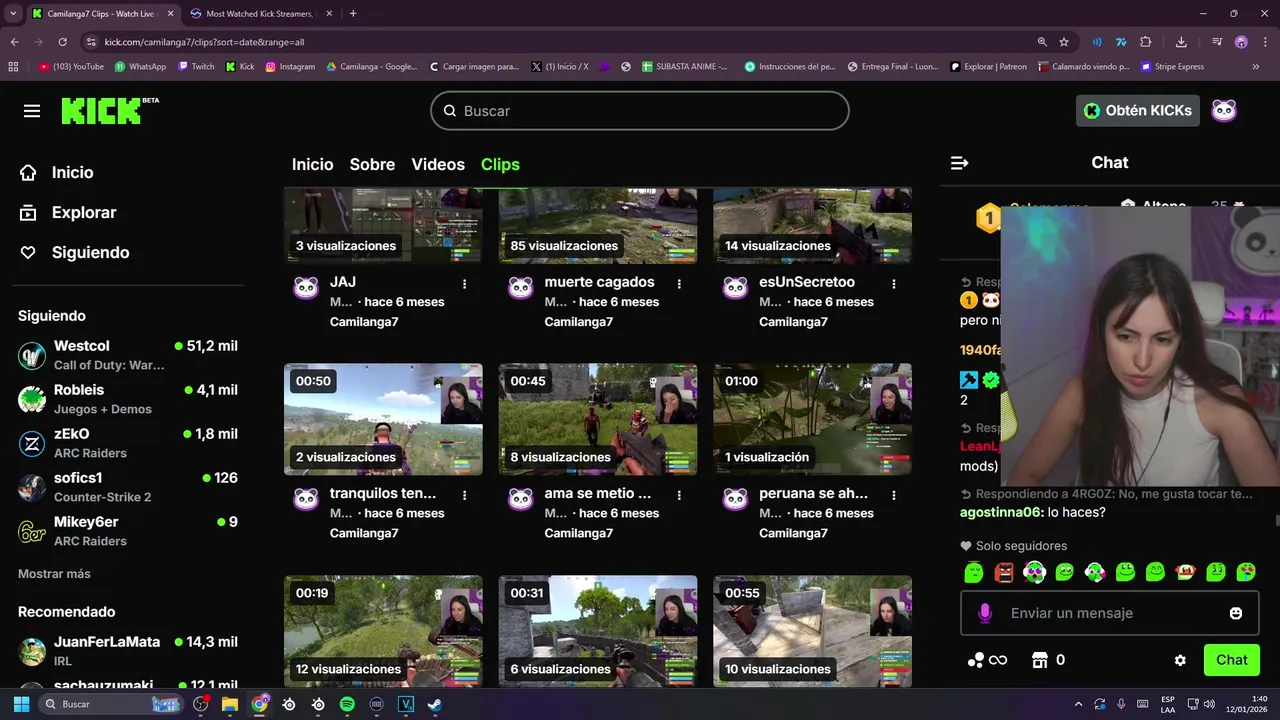Open the browser tab search dropdown
Screen dimensions: 1280x720
tap(13, 14)
